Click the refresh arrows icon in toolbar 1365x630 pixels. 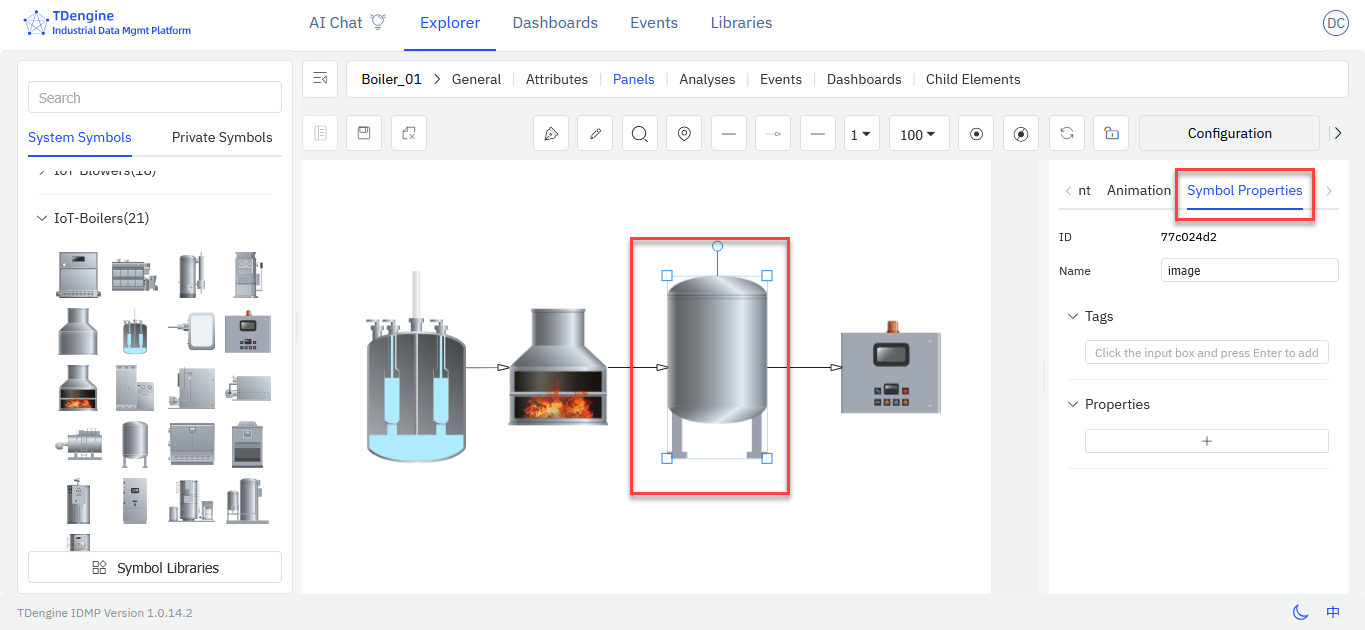click(1067, 134)
